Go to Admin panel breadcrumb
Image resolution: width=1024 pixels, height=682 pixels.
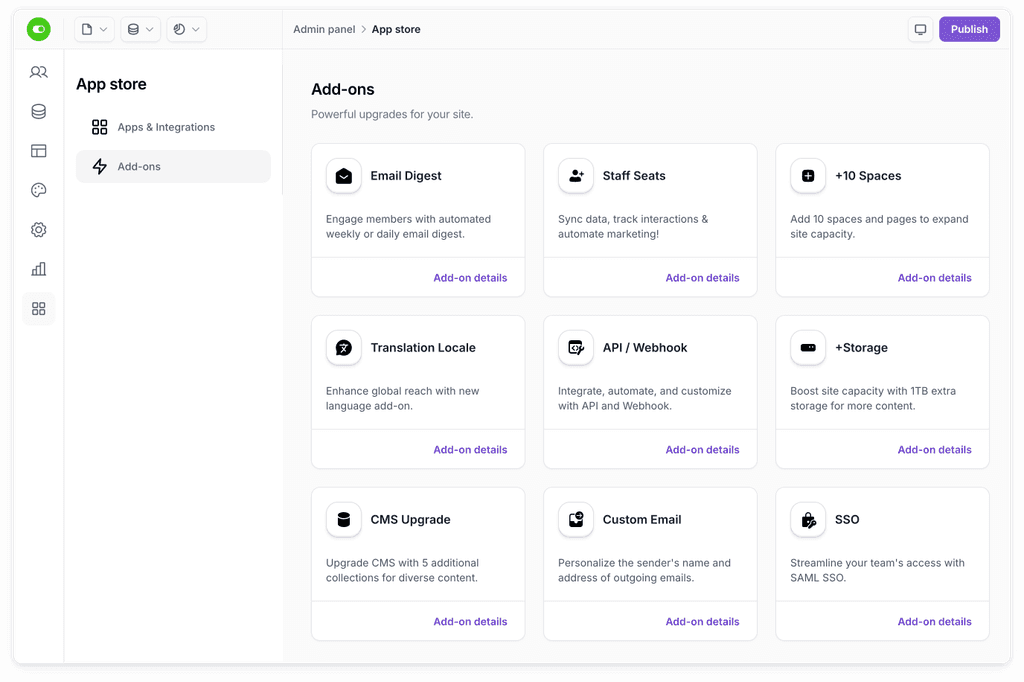[x=324, y=30]
